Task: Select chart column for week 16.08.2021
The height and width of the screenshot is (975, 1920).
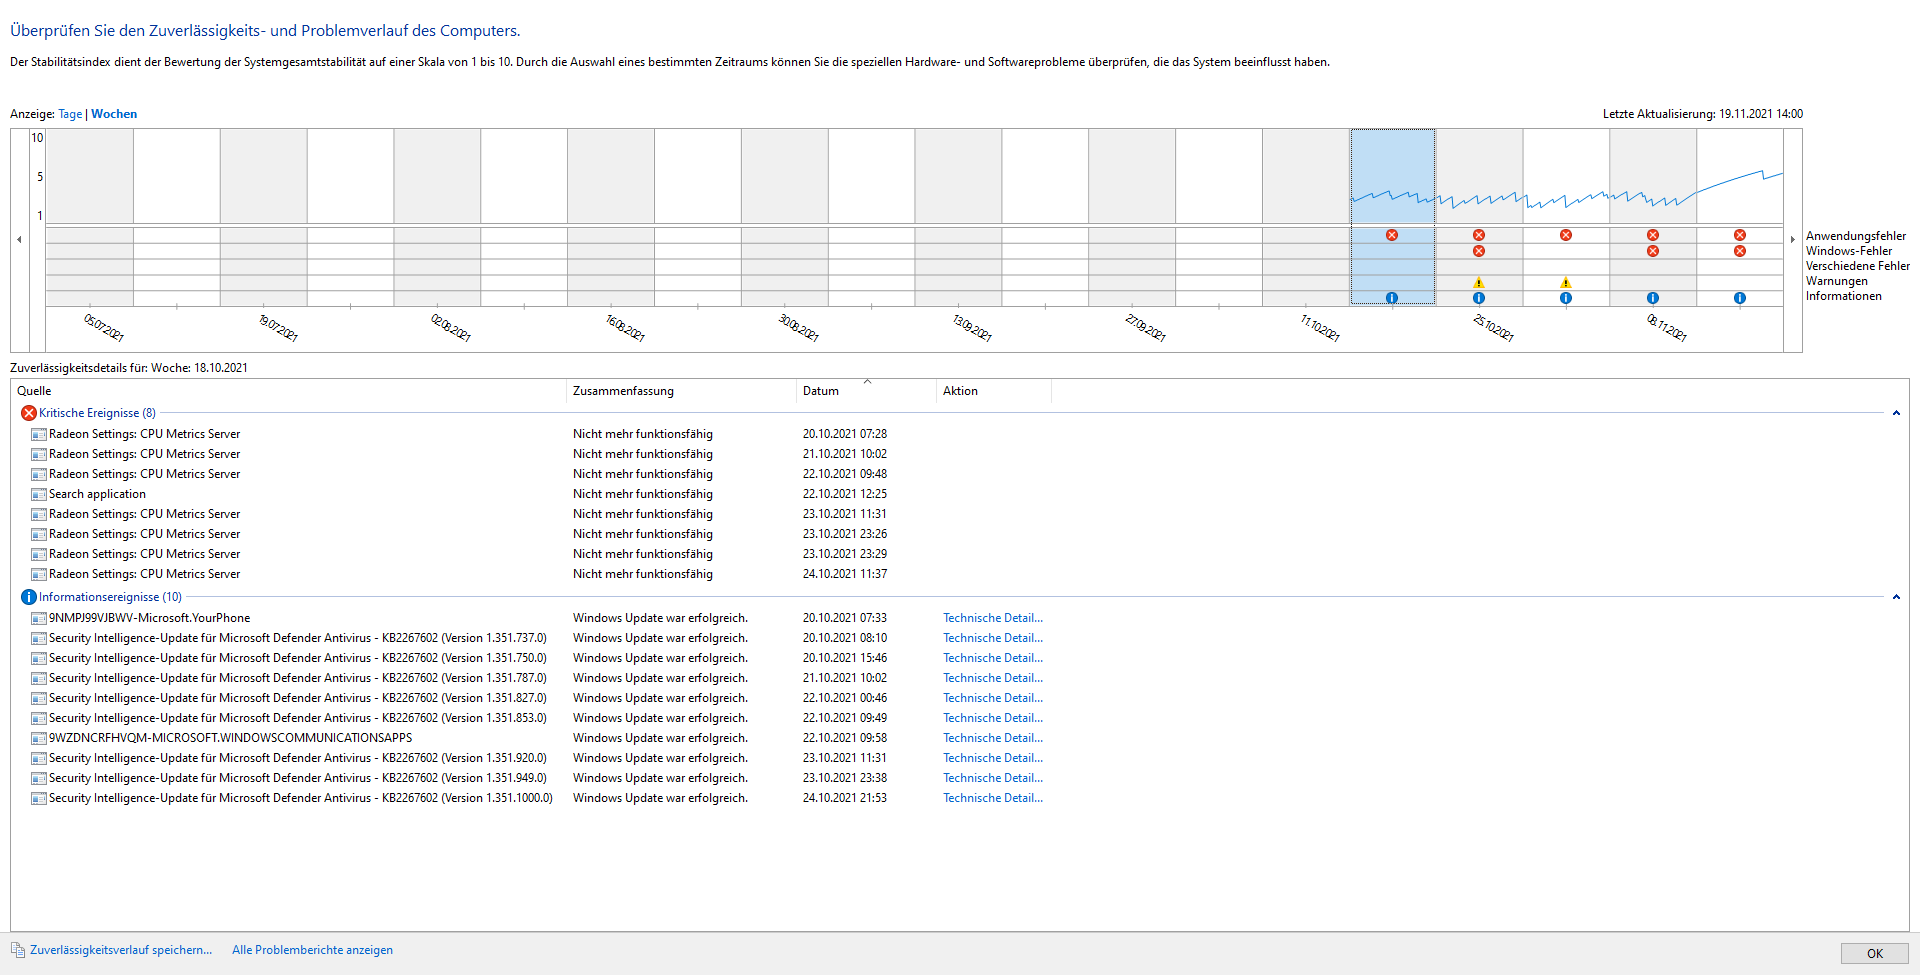Action: tap(611, 217)
